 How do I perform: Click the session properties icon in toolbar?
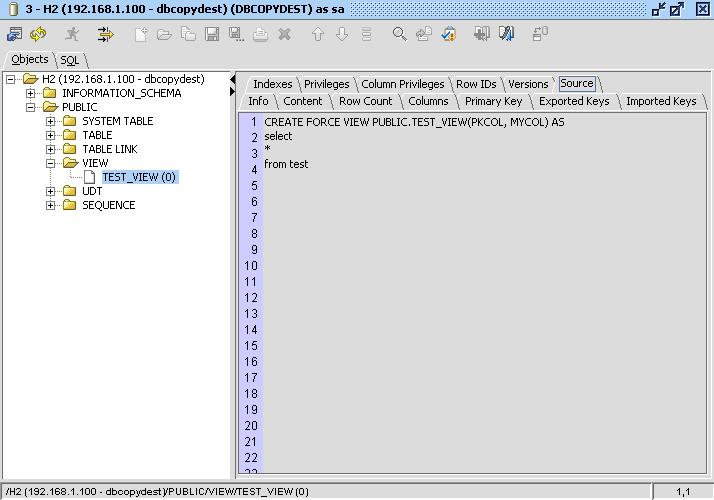[14, 34]
